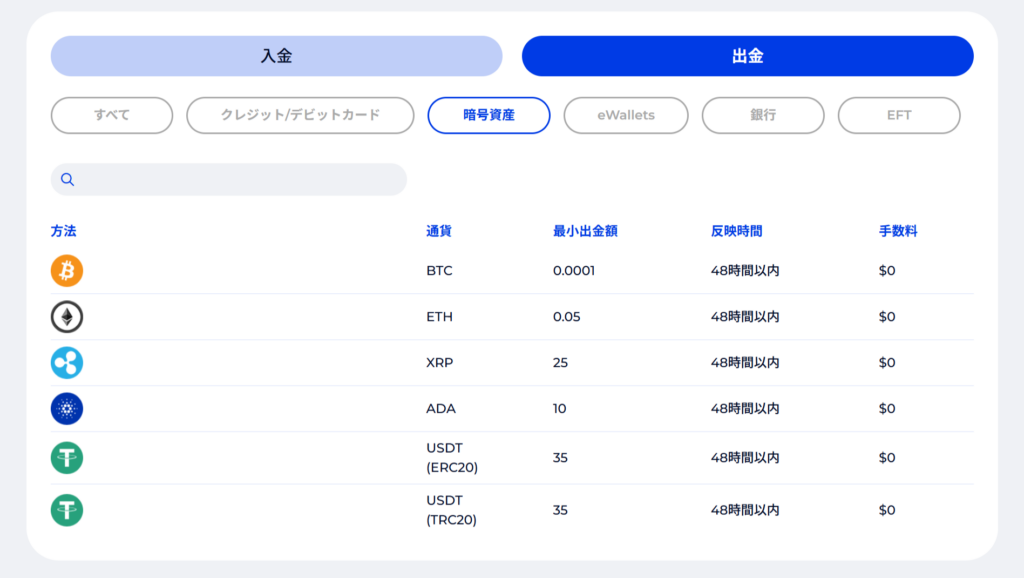Filter methods by 銀行

[x=763, y=115]
